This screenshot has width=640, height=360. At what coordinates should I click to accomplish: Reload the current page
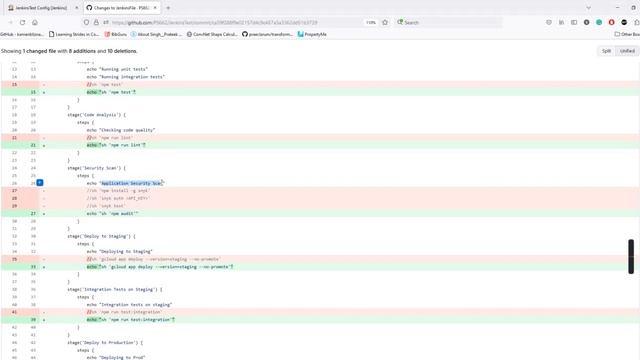point(22,22)
